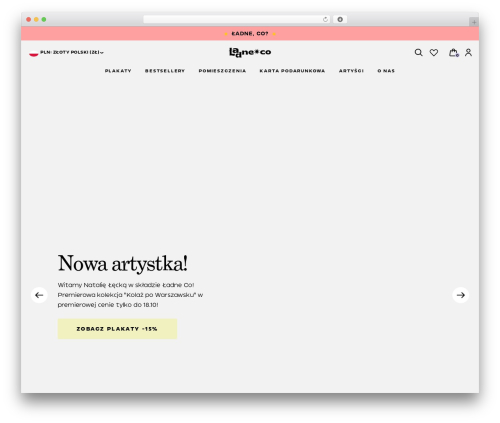
Task: Open the Plakaty menu
Action: (118, 71)
